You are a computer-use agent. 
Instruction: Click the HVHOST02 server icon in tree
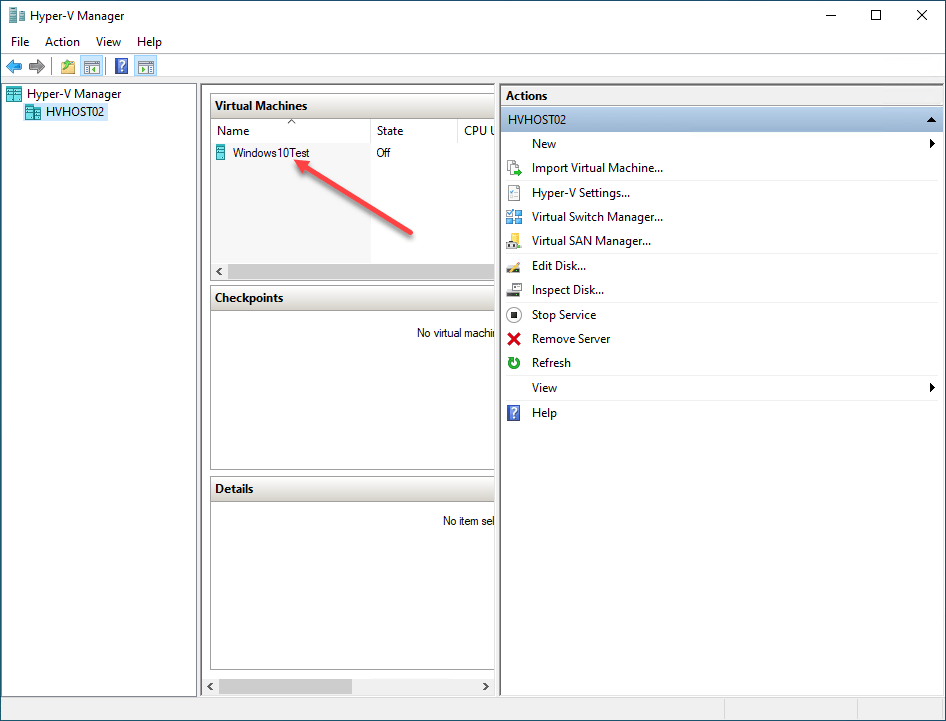33,112
